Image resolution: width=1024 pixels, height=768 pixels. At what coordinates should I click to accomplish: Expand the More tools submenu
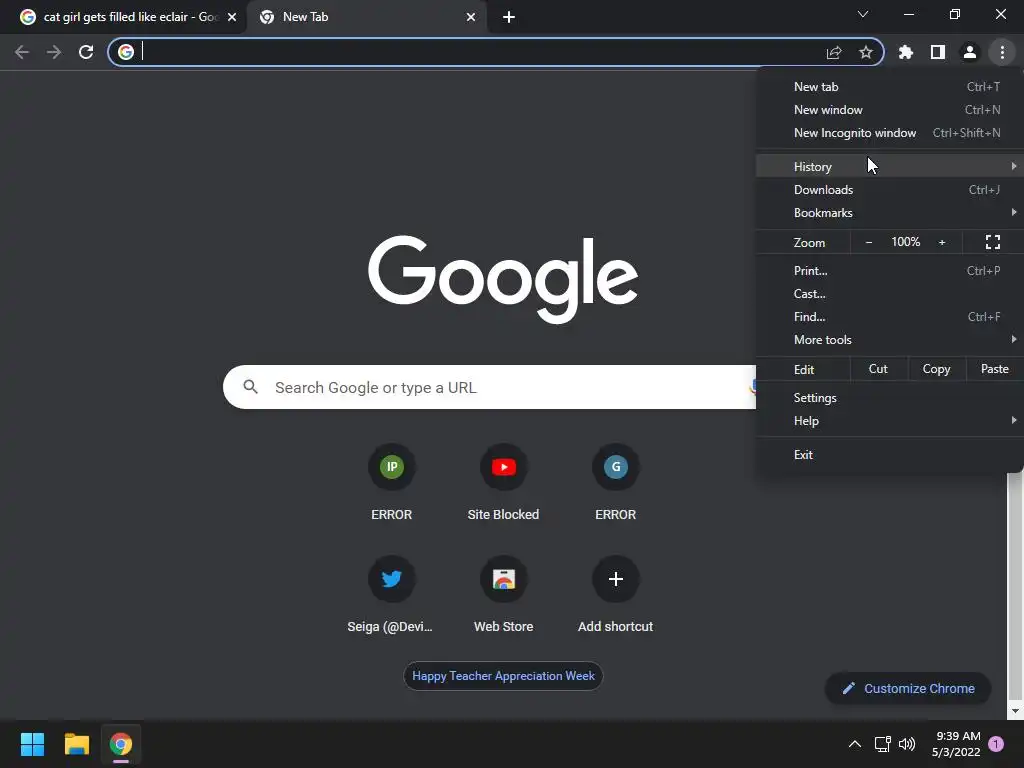889,340
